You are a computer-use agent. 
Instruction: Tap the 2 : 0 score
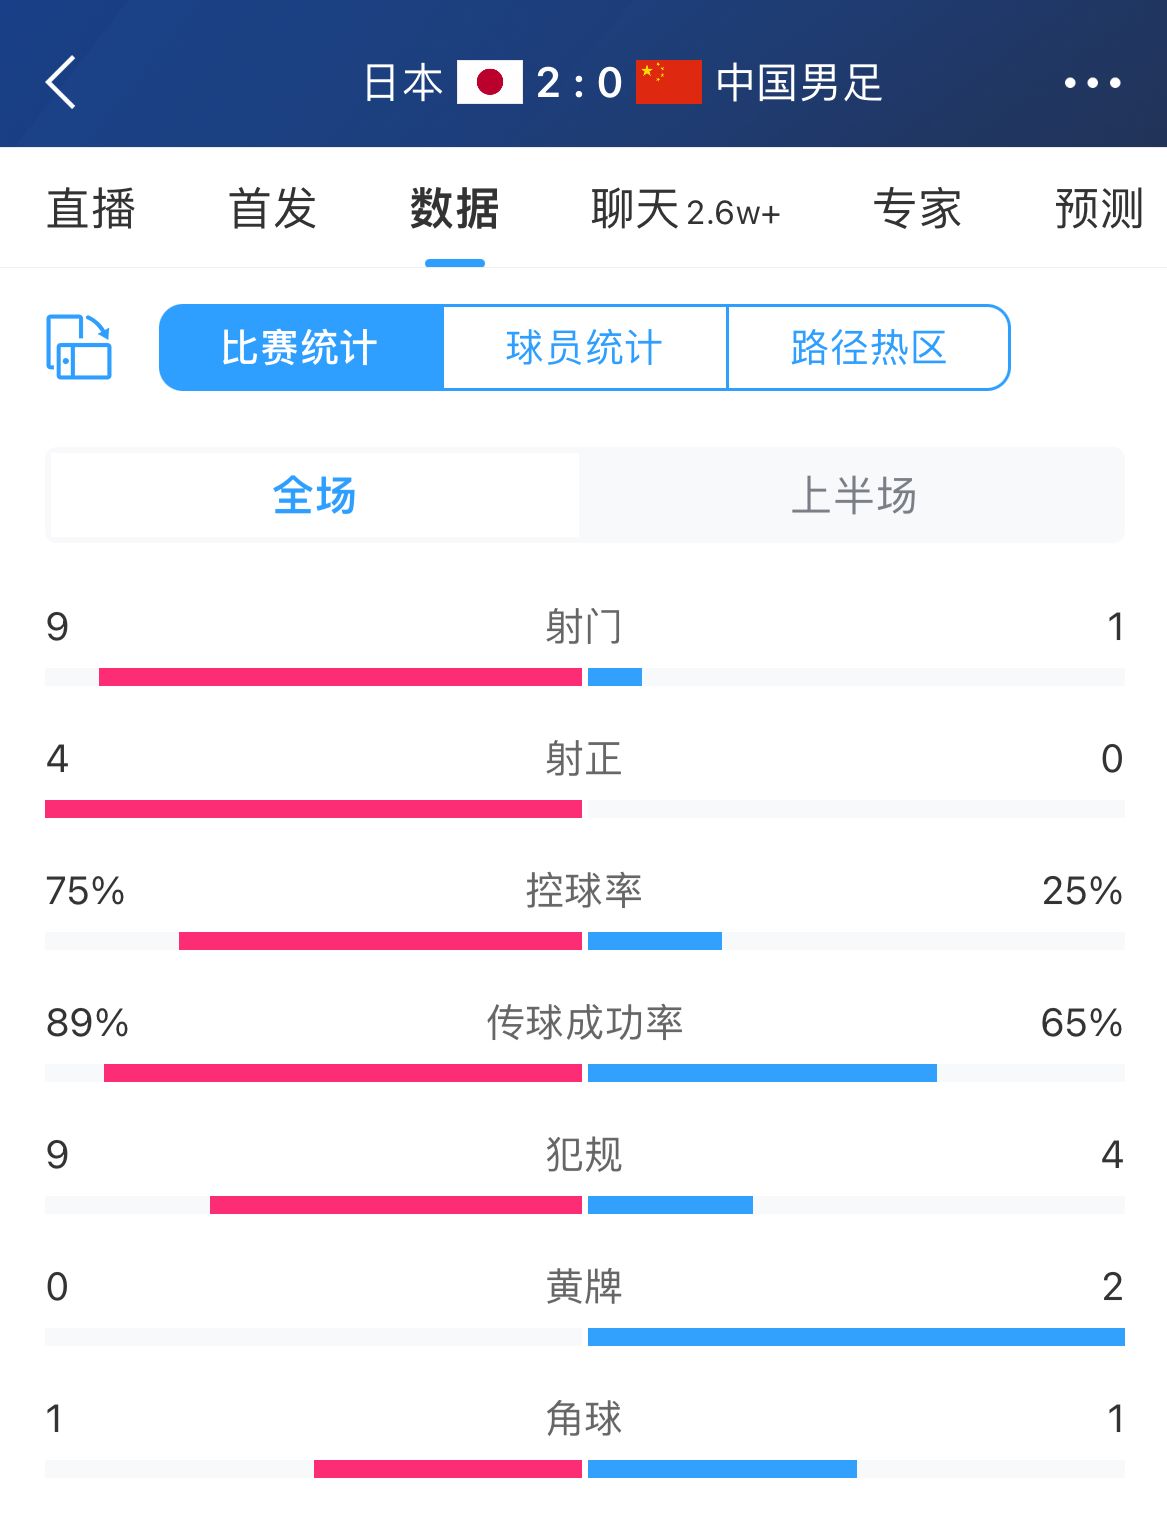[x=580, y=83]
